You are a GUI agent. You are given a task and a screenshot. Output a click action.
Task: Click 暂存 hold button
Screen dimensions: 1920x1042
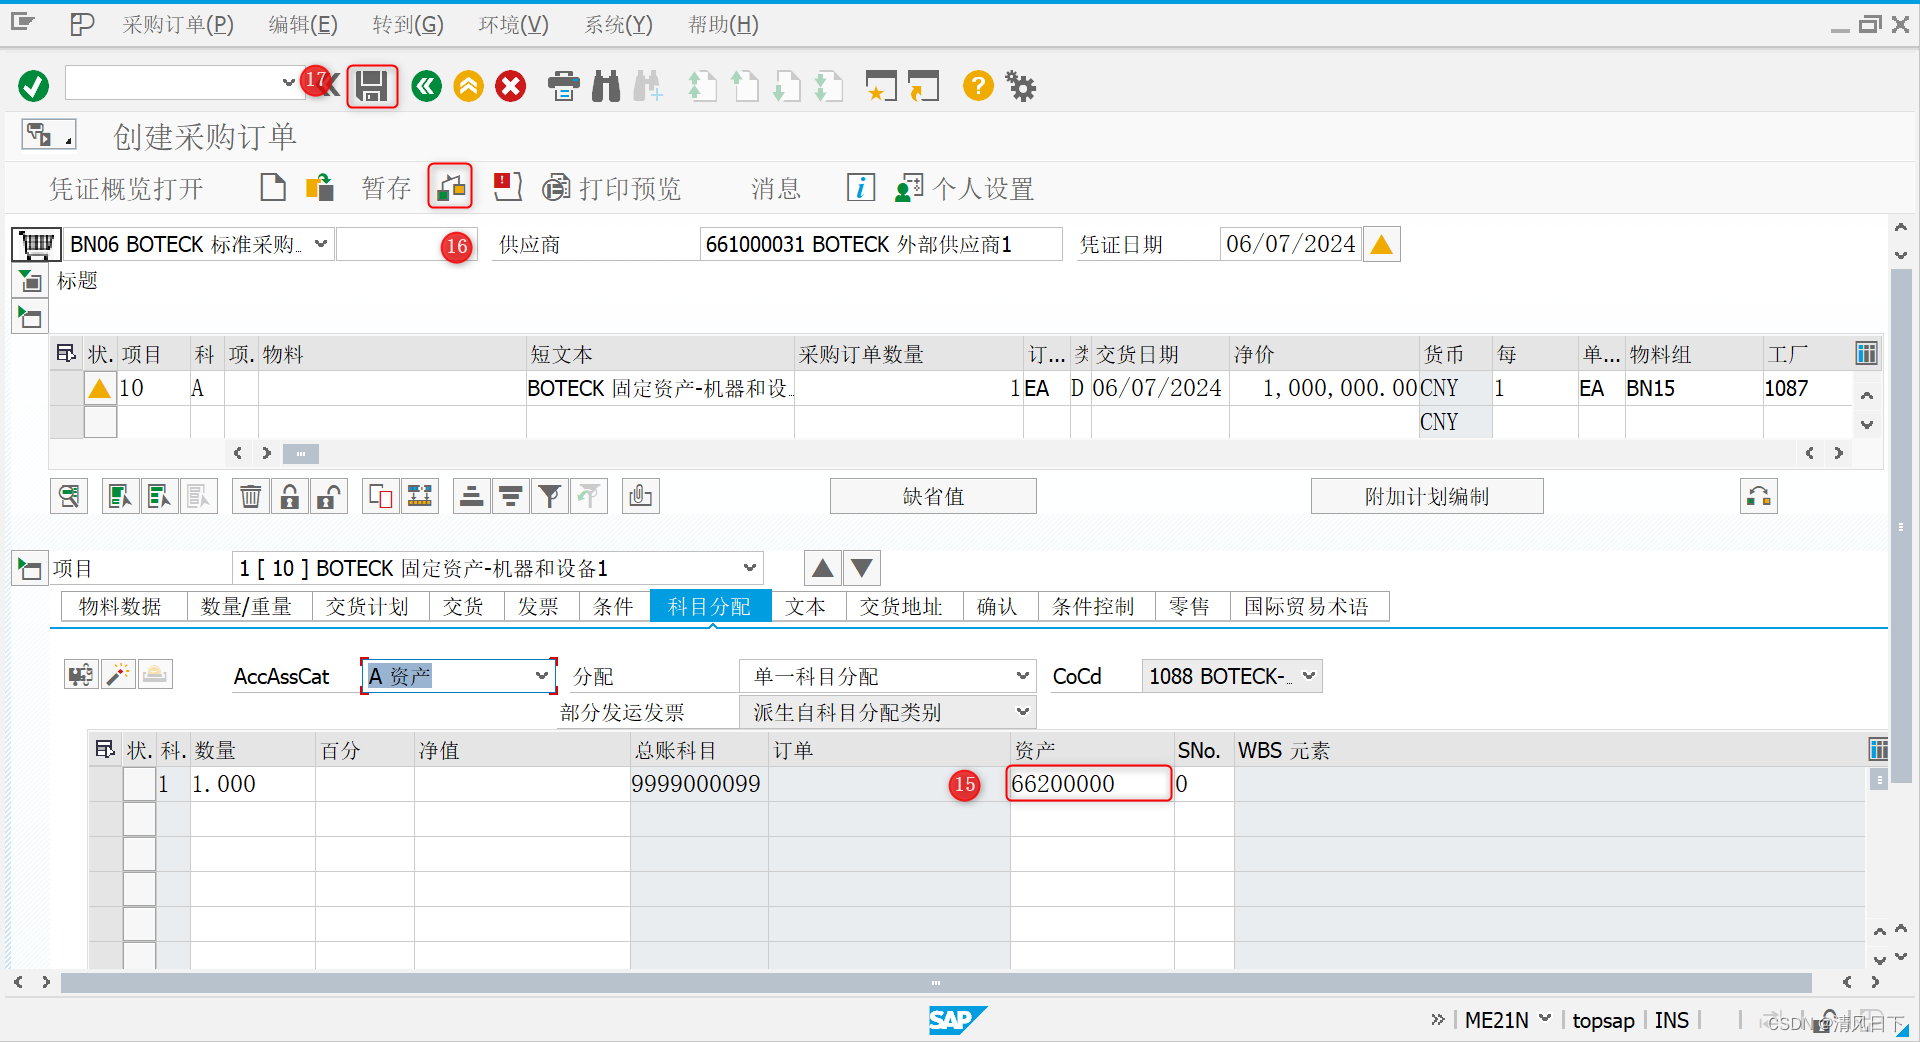tap(386, 188)
